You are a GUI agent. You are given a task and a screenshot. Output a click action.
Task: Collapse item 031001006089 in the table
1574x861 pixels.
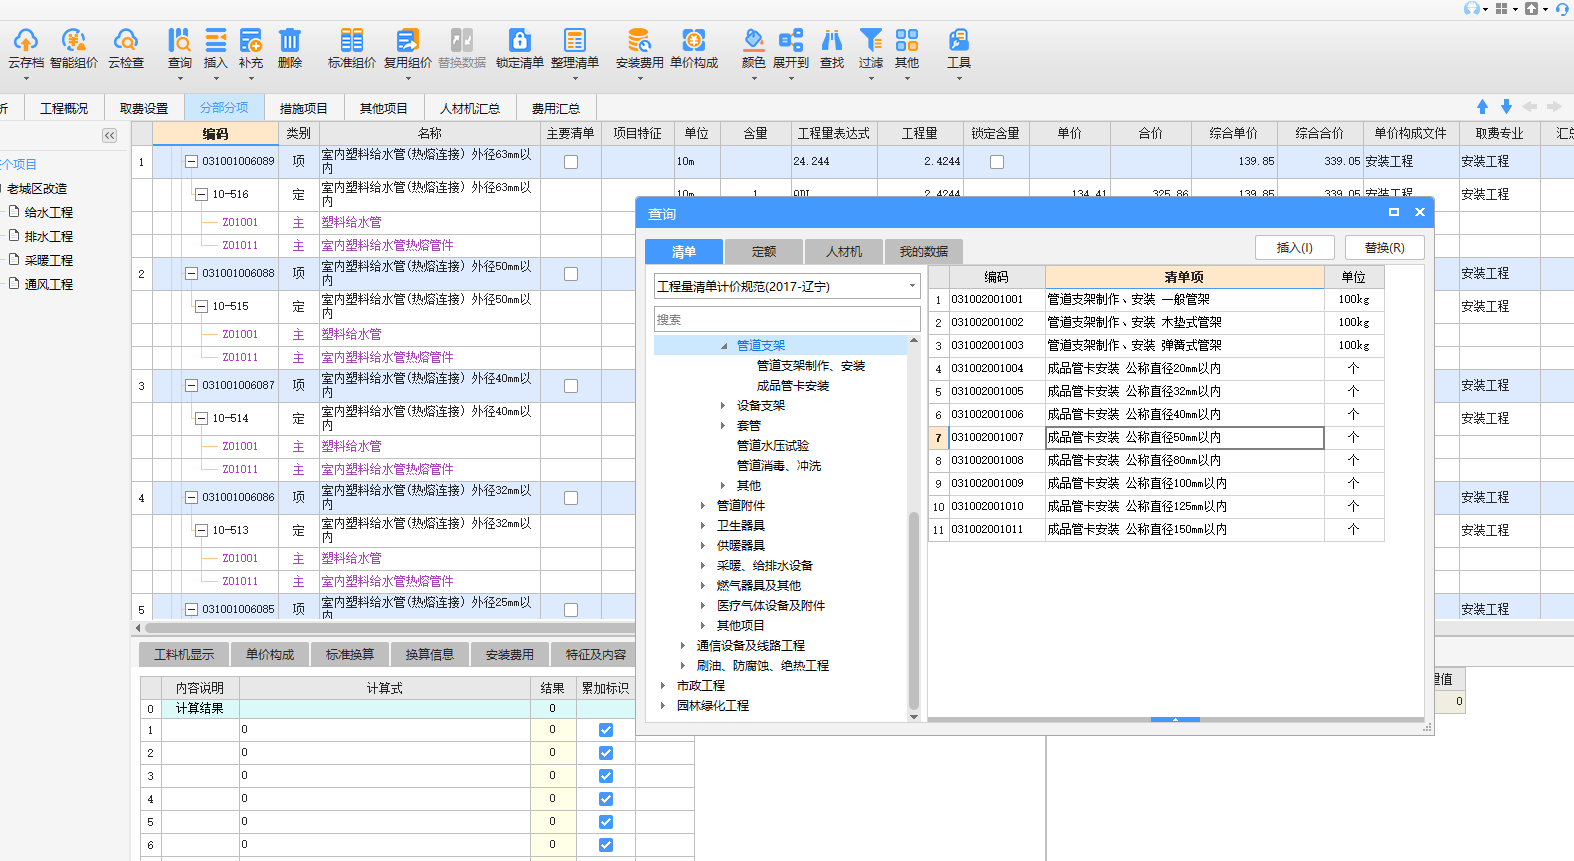(x=192, y=162)
